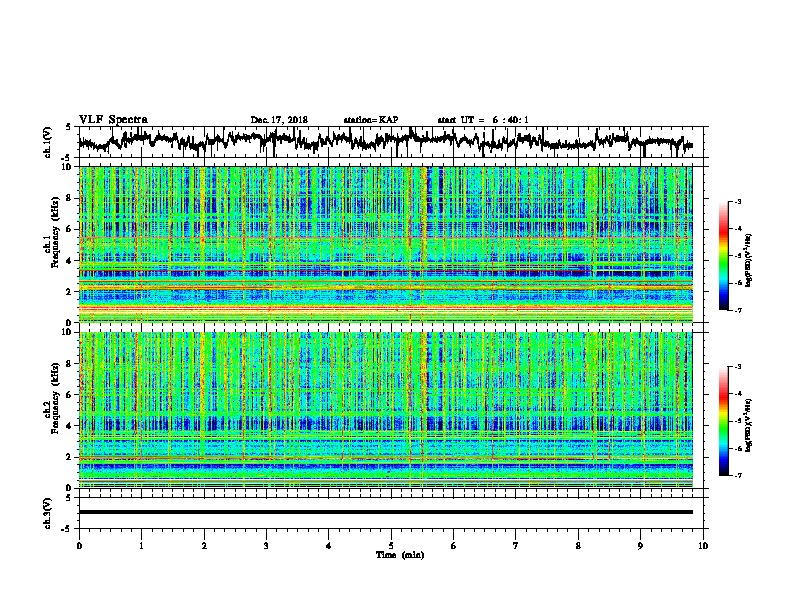
Task: Click time axis tick label "5"
Action: [x=391, y=546]
